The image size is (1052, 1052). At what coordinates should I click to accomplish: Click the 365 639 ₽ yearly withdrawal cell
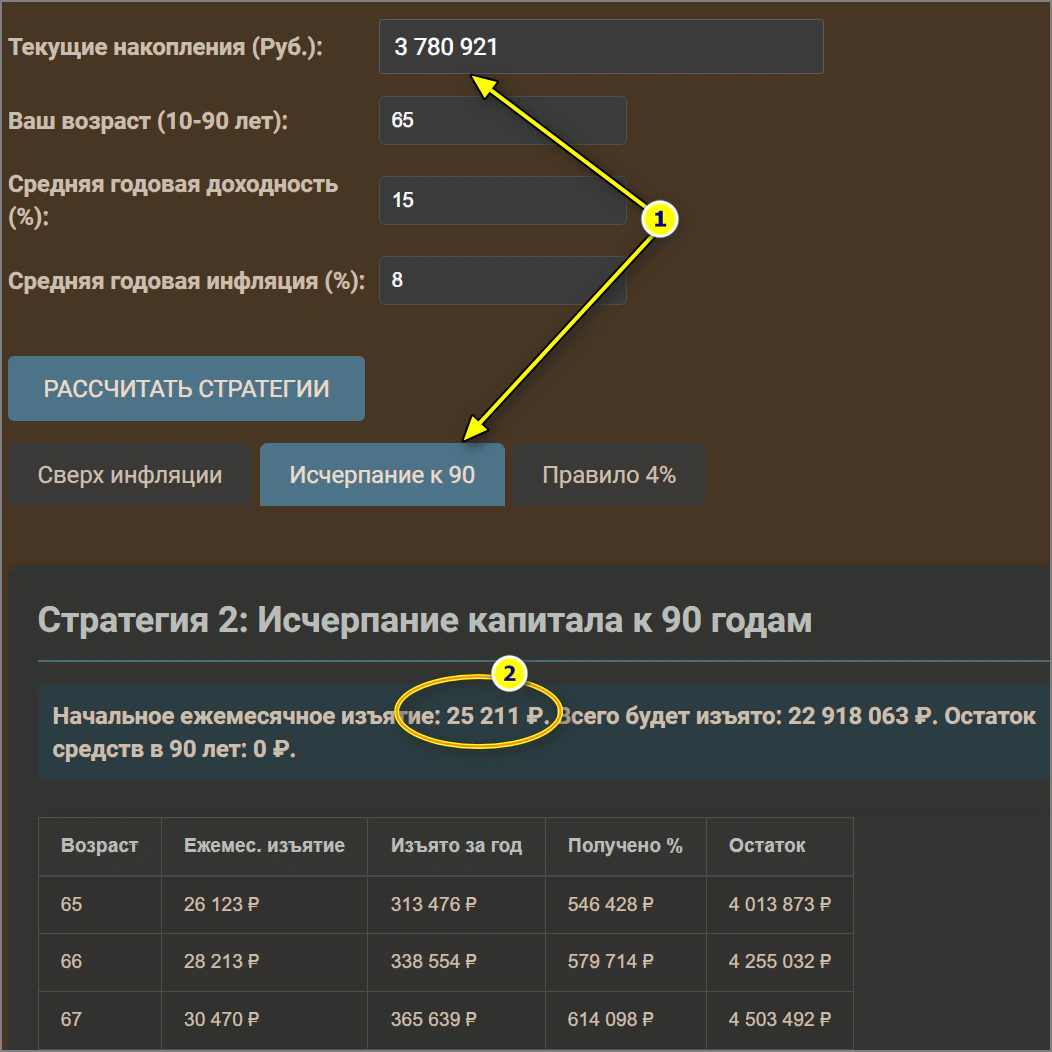[456, 1020]
